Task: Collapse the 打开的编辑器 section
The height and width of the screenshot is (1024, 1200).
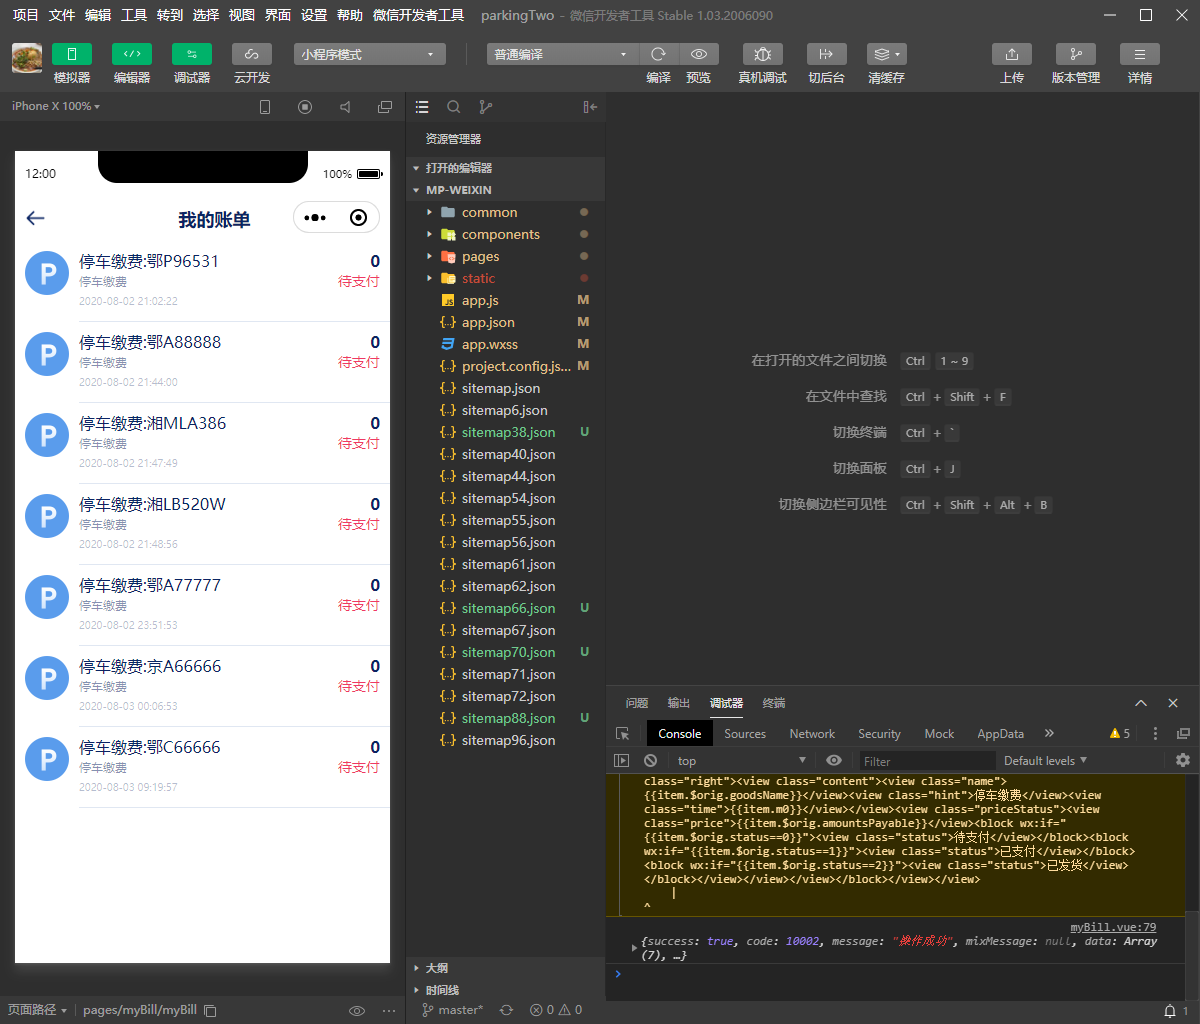Action: point(505,168)
